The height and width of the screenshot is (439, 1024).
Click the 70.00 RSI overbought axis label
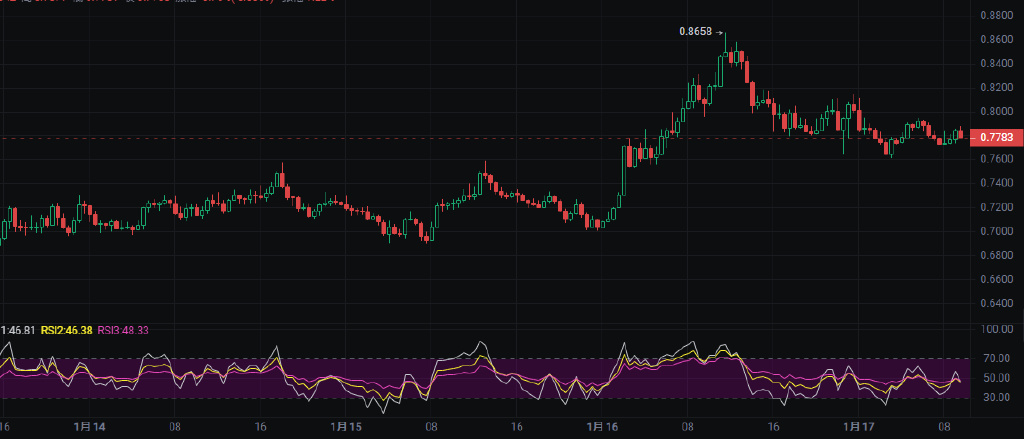tap(995, 358)
